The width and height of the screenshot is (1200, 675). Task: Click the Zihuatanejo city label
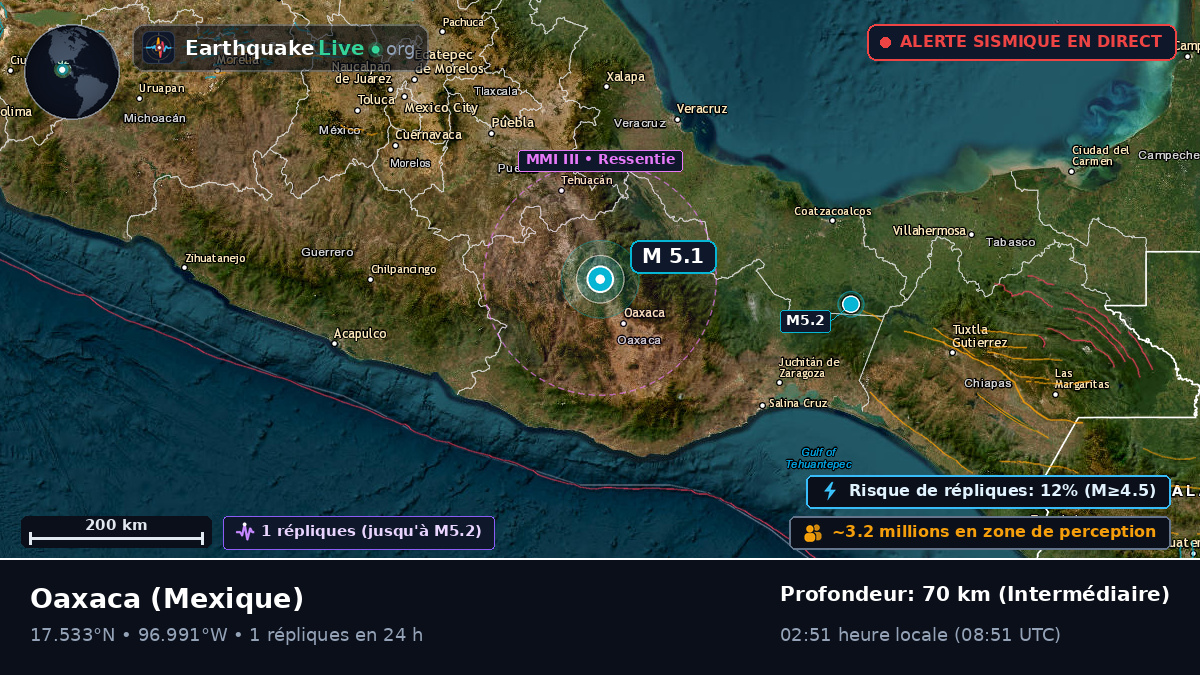215,258
